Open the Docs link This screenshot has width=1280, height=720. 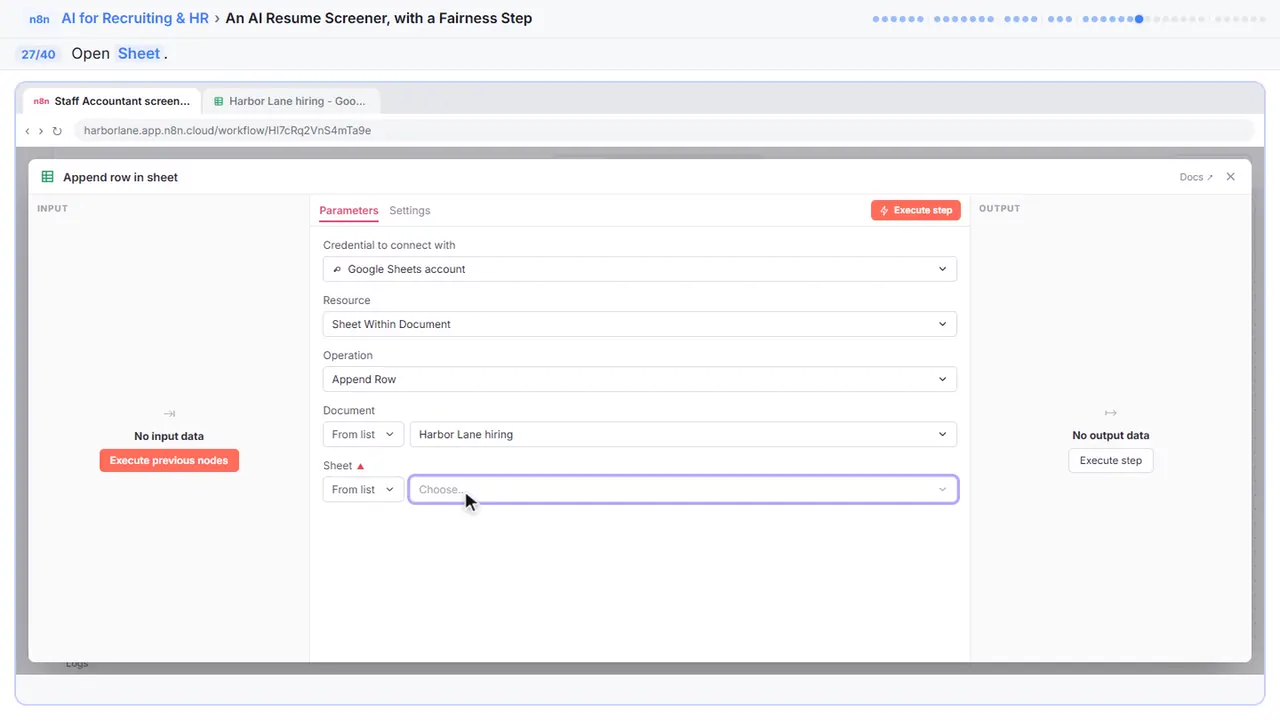[1196, 177]
